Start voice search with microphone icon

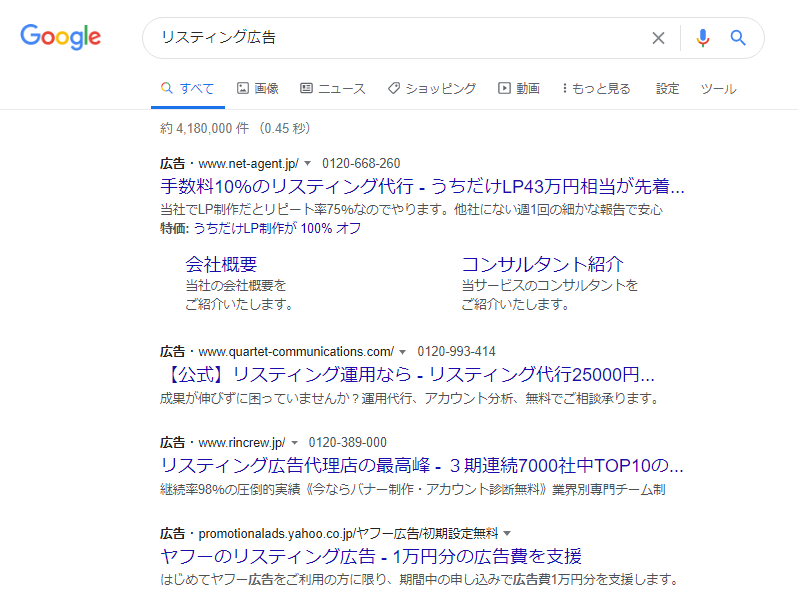coord(703,38)
